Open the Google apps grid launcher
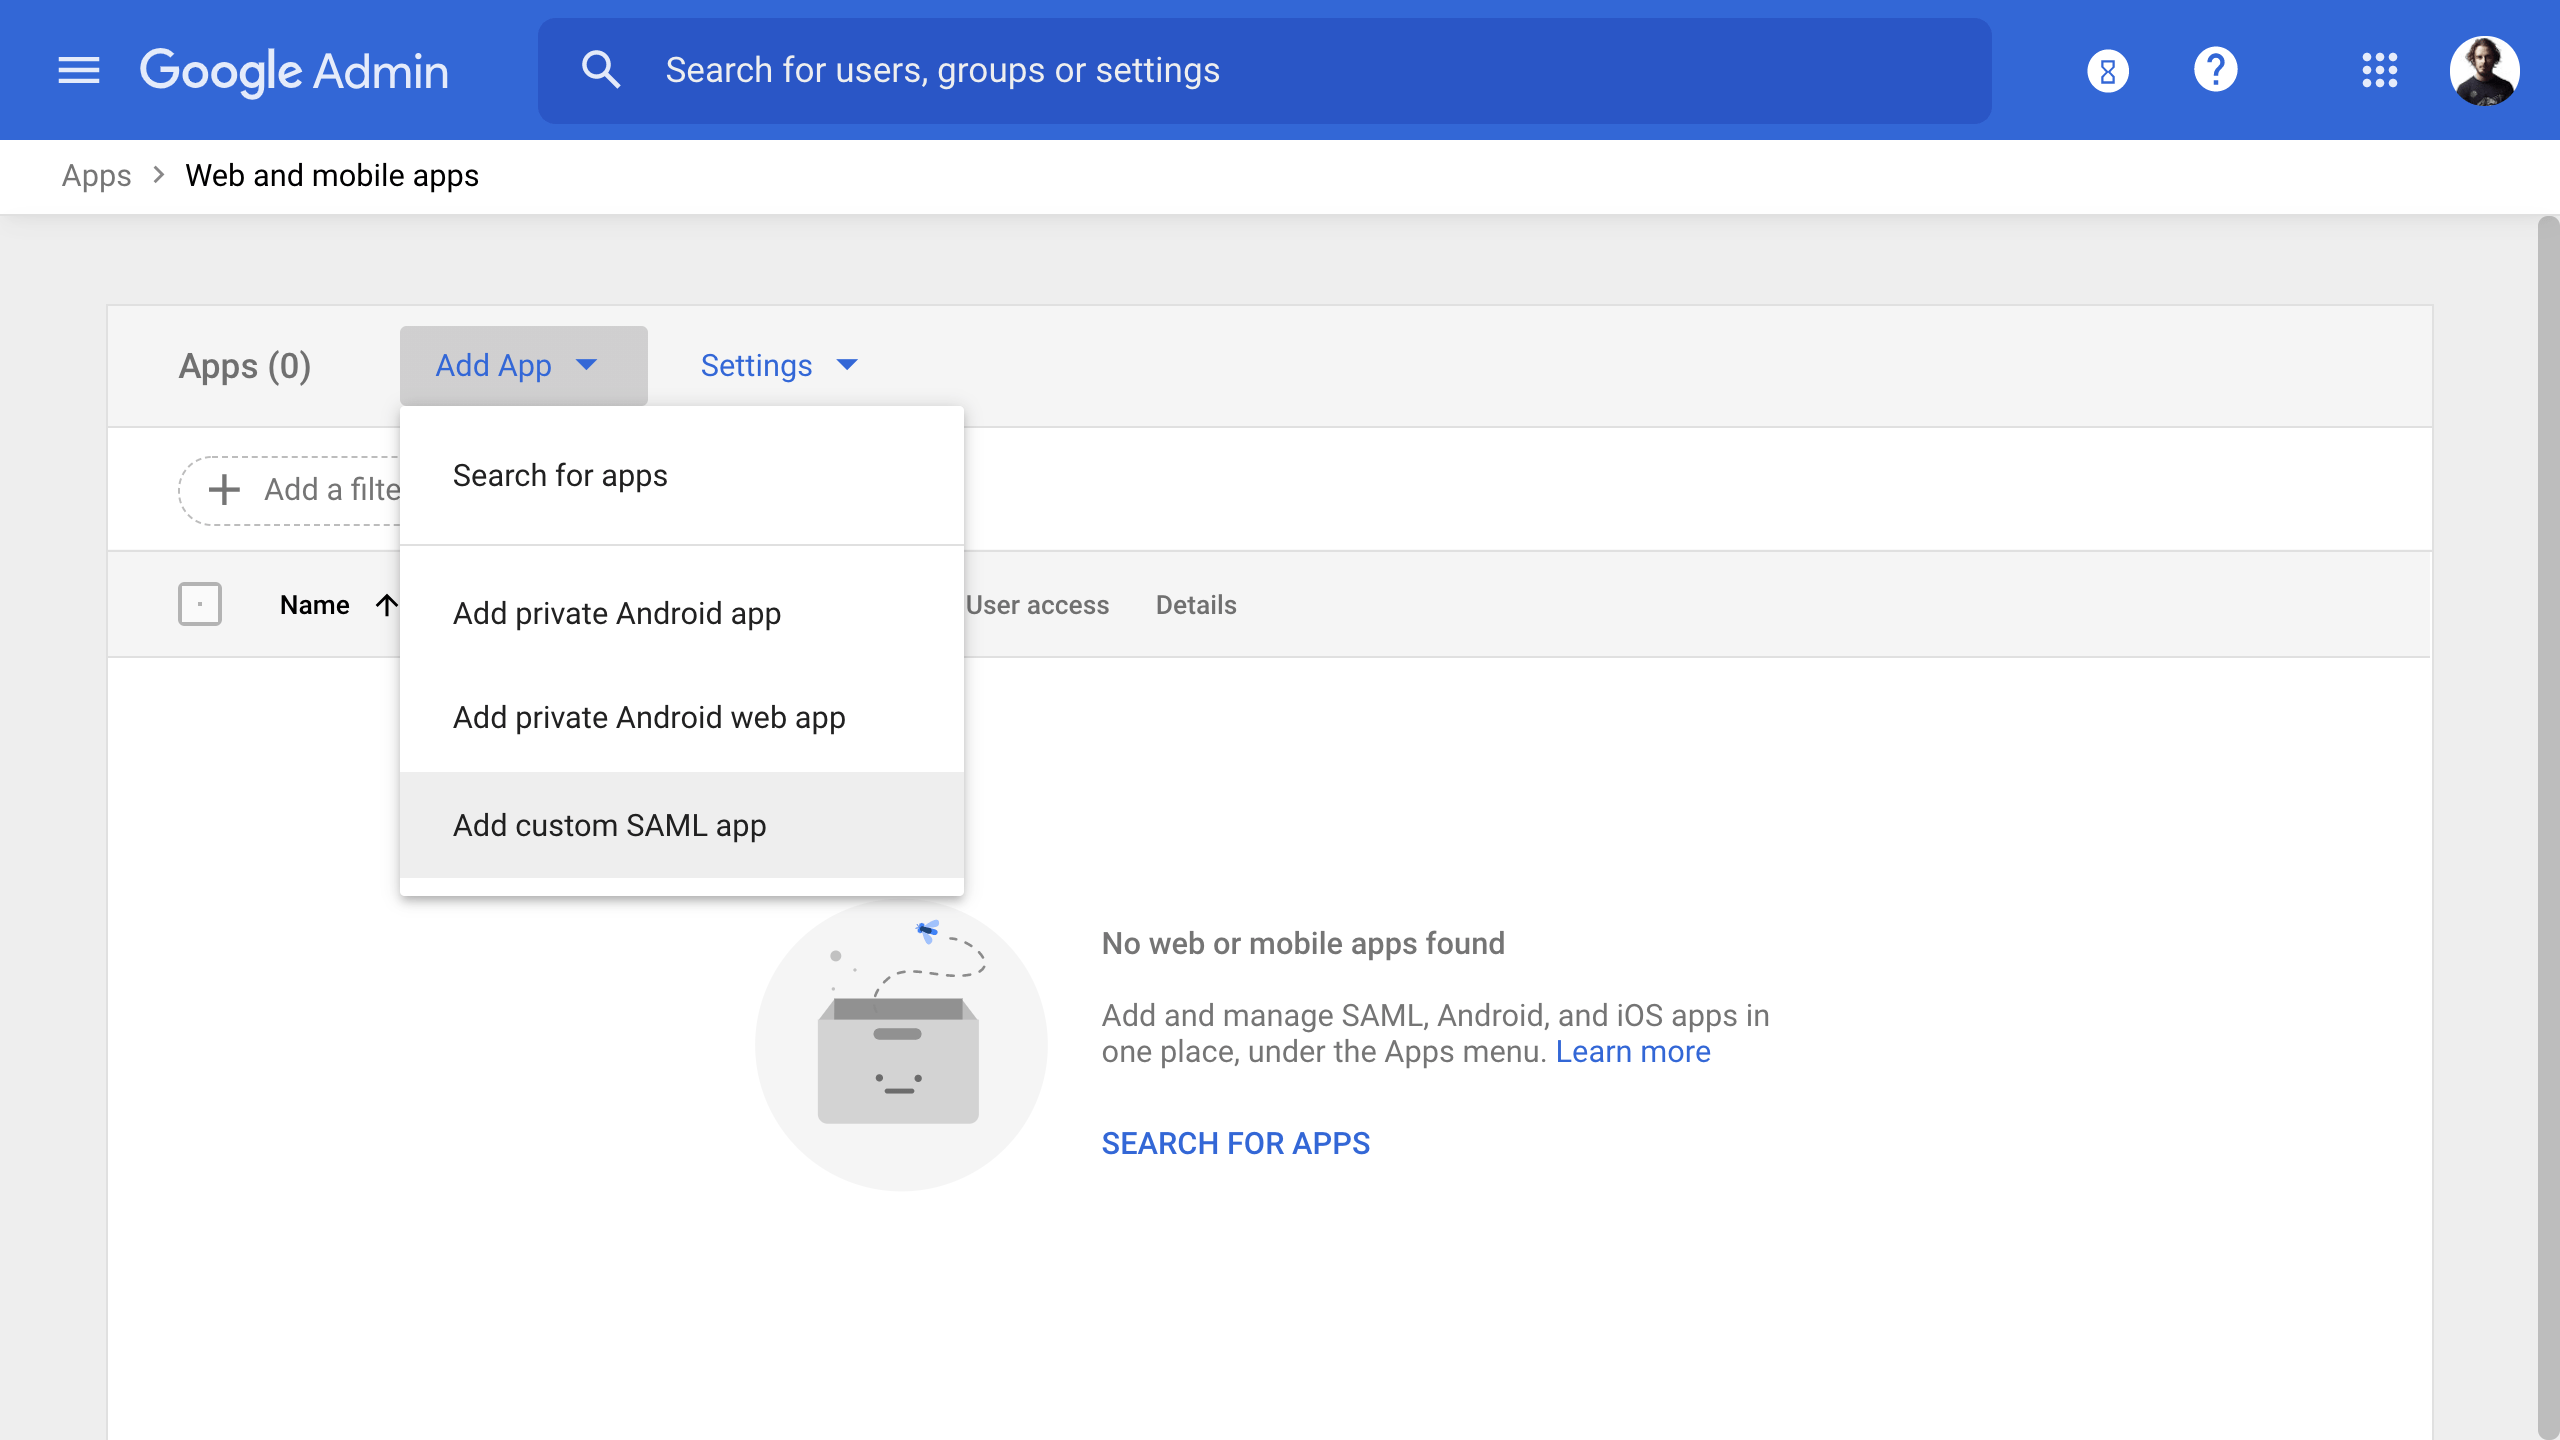The height and width of the screenshot is (1440, 2560). pos(2379,70)
